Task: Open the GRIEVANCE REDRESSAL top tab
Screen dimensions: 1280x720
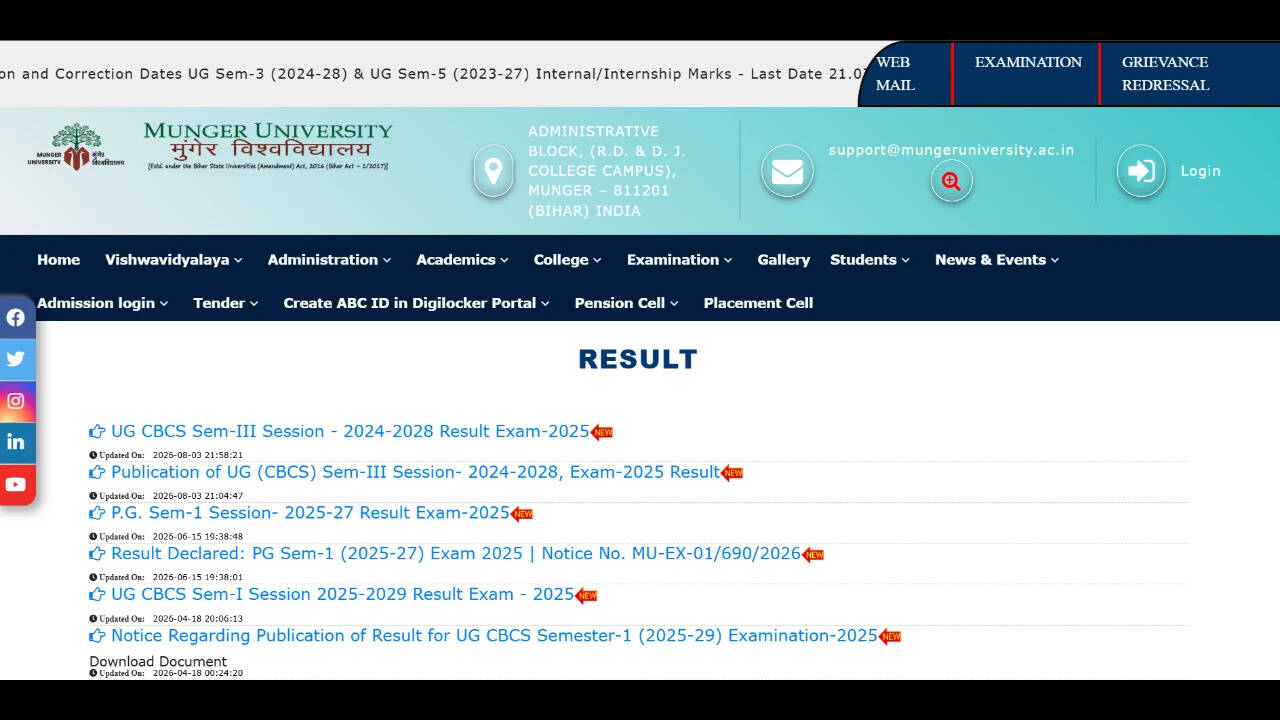Action: point(1165,74)
